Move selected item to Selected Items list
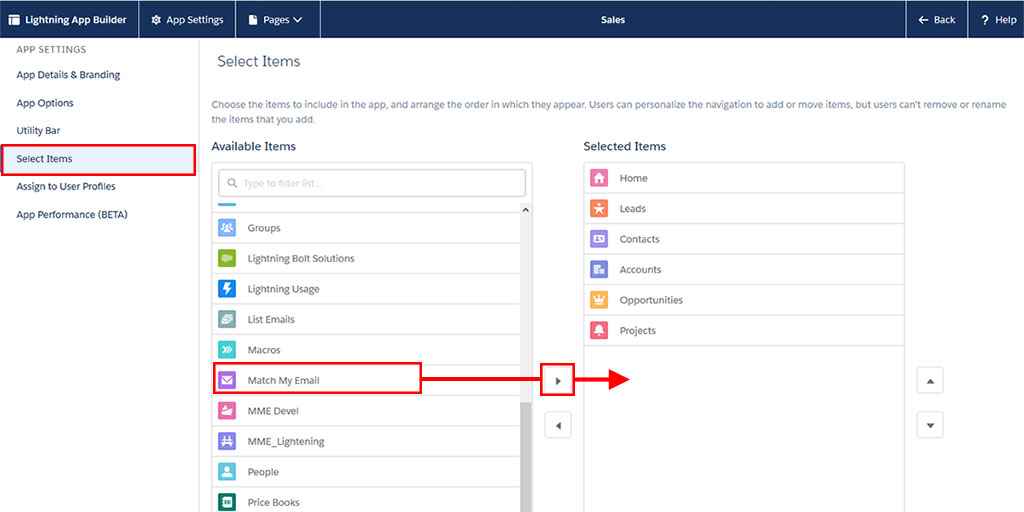This screenshot has width=1024, height=512. [x=558, y=380]
